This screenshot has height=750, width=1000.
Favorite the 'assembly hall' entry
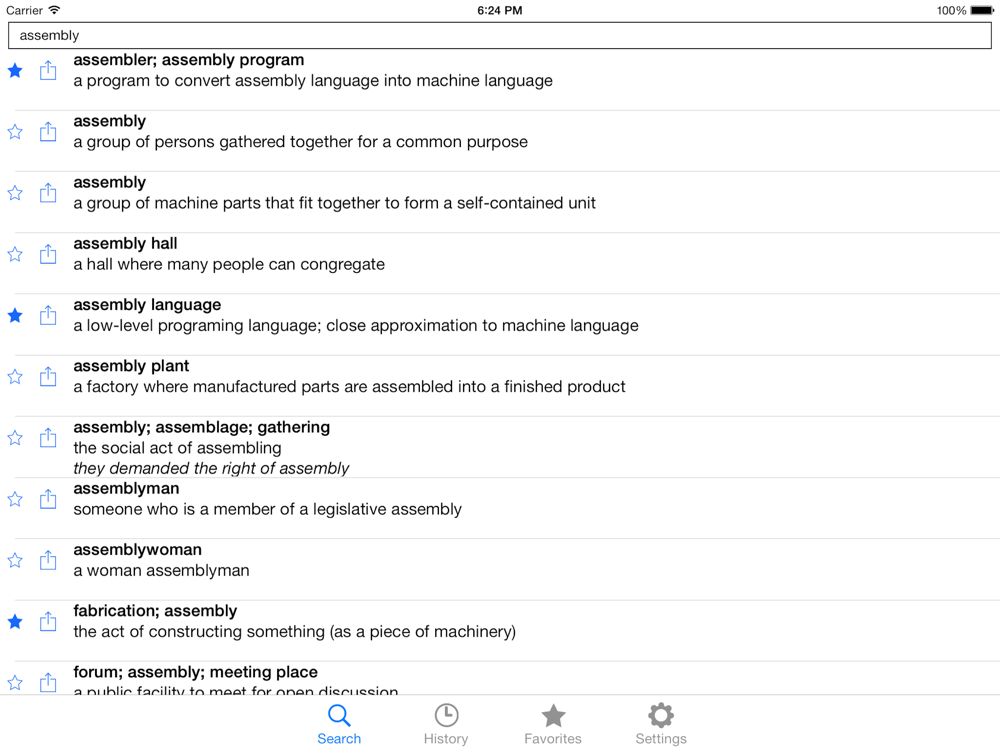coord(15,254)
